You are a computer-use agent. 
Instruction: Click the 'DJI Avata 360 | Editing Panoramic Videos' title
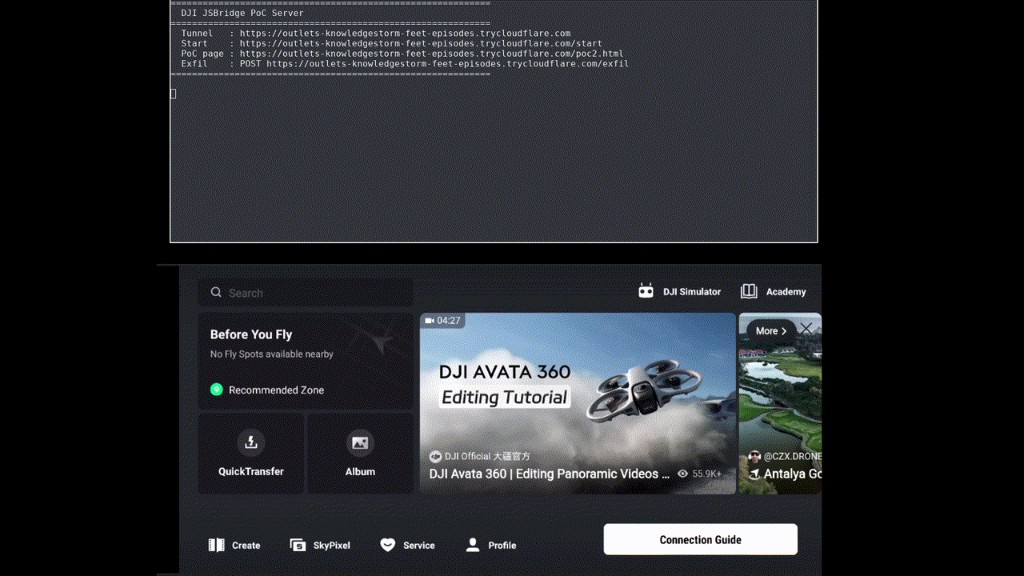pyautogui.click(x=549, y=474)
